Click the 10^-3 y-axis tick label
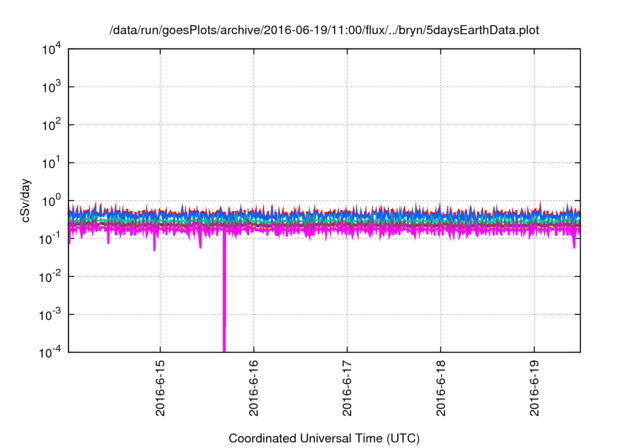The image size is (640, 448). click(50, 315)
